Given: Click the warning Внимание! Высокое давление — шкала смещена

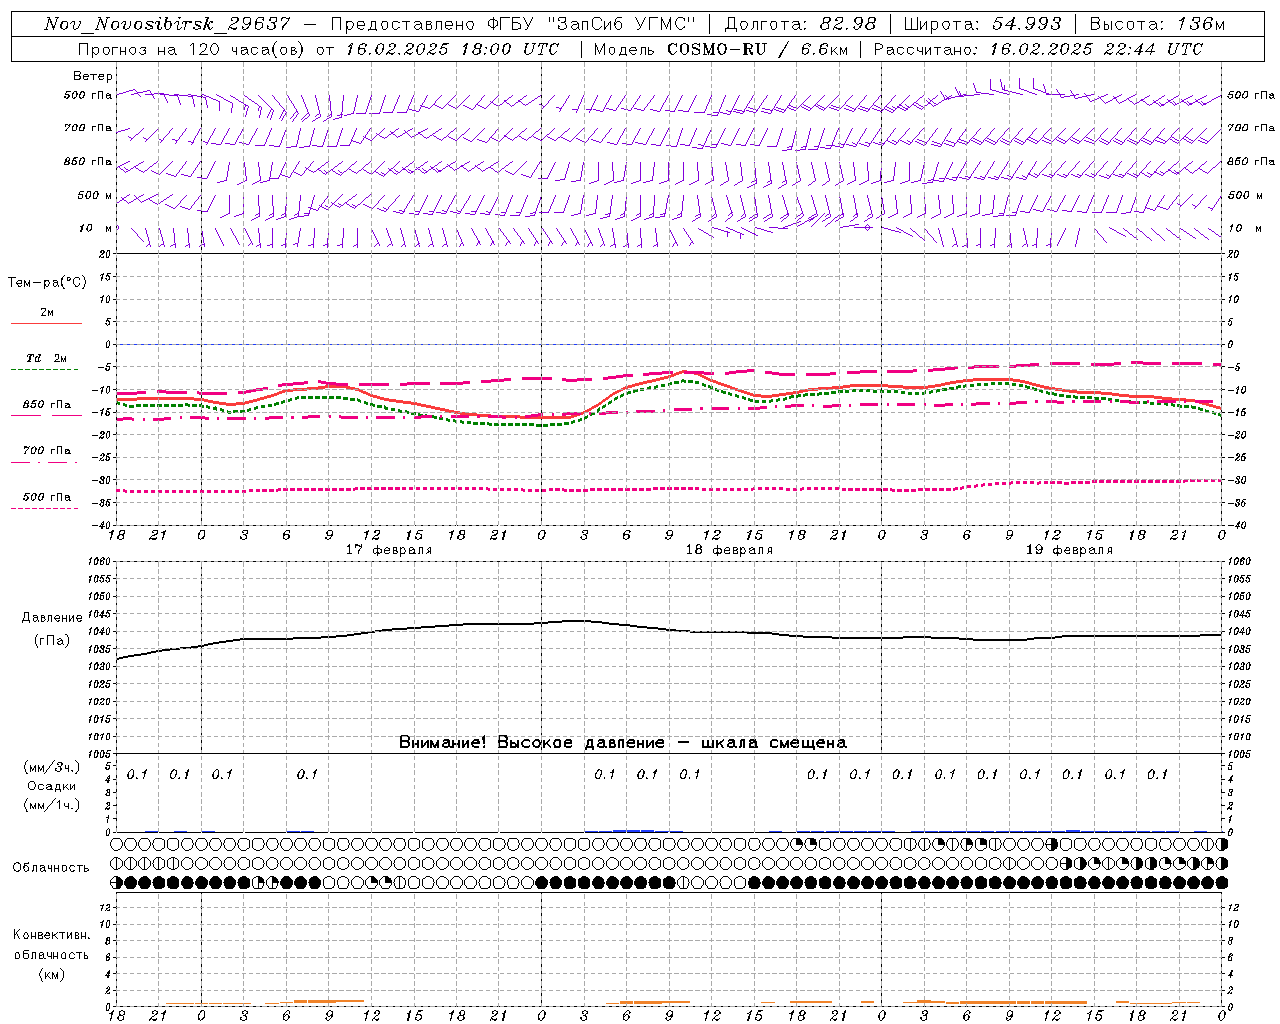Looking at the screenshot, I should click(x=623, y=743).
